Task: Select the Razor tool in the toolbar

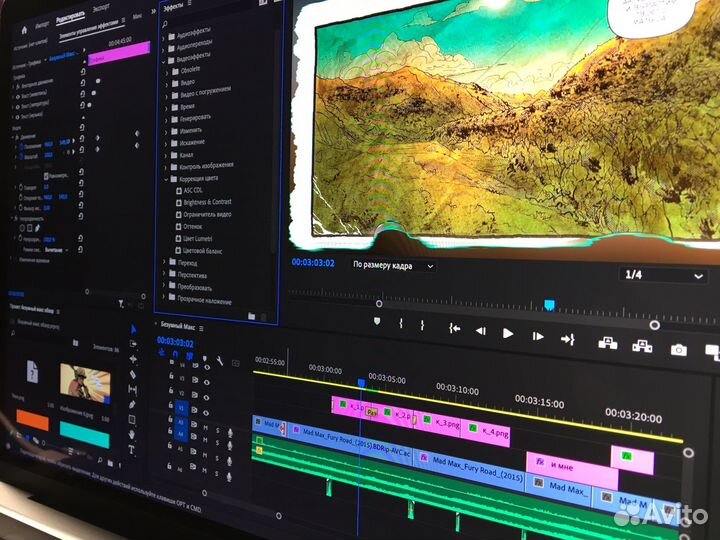Action: (132, 375)
